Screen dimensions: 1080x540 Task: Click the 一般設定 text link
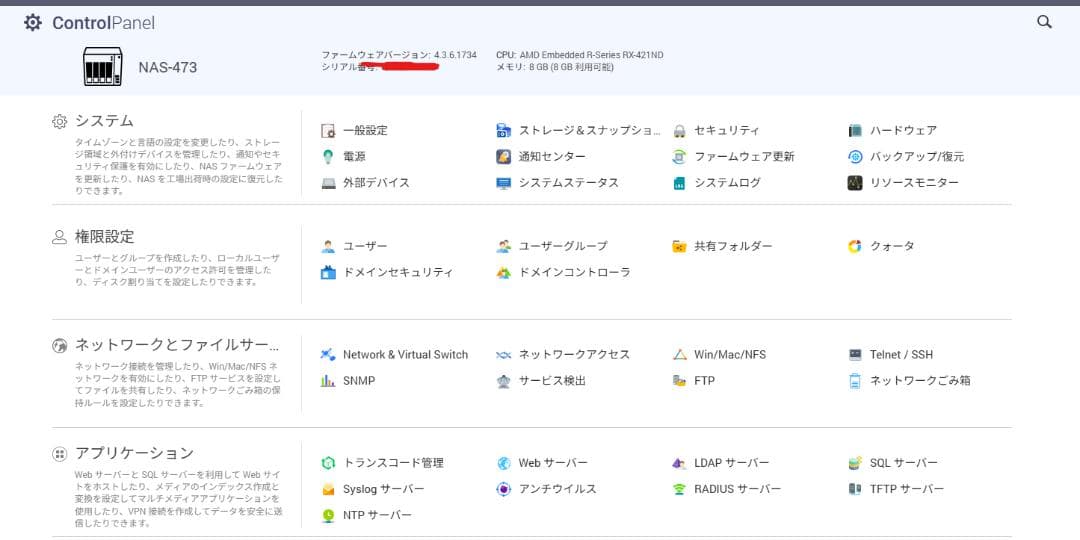tap(365, 131)
